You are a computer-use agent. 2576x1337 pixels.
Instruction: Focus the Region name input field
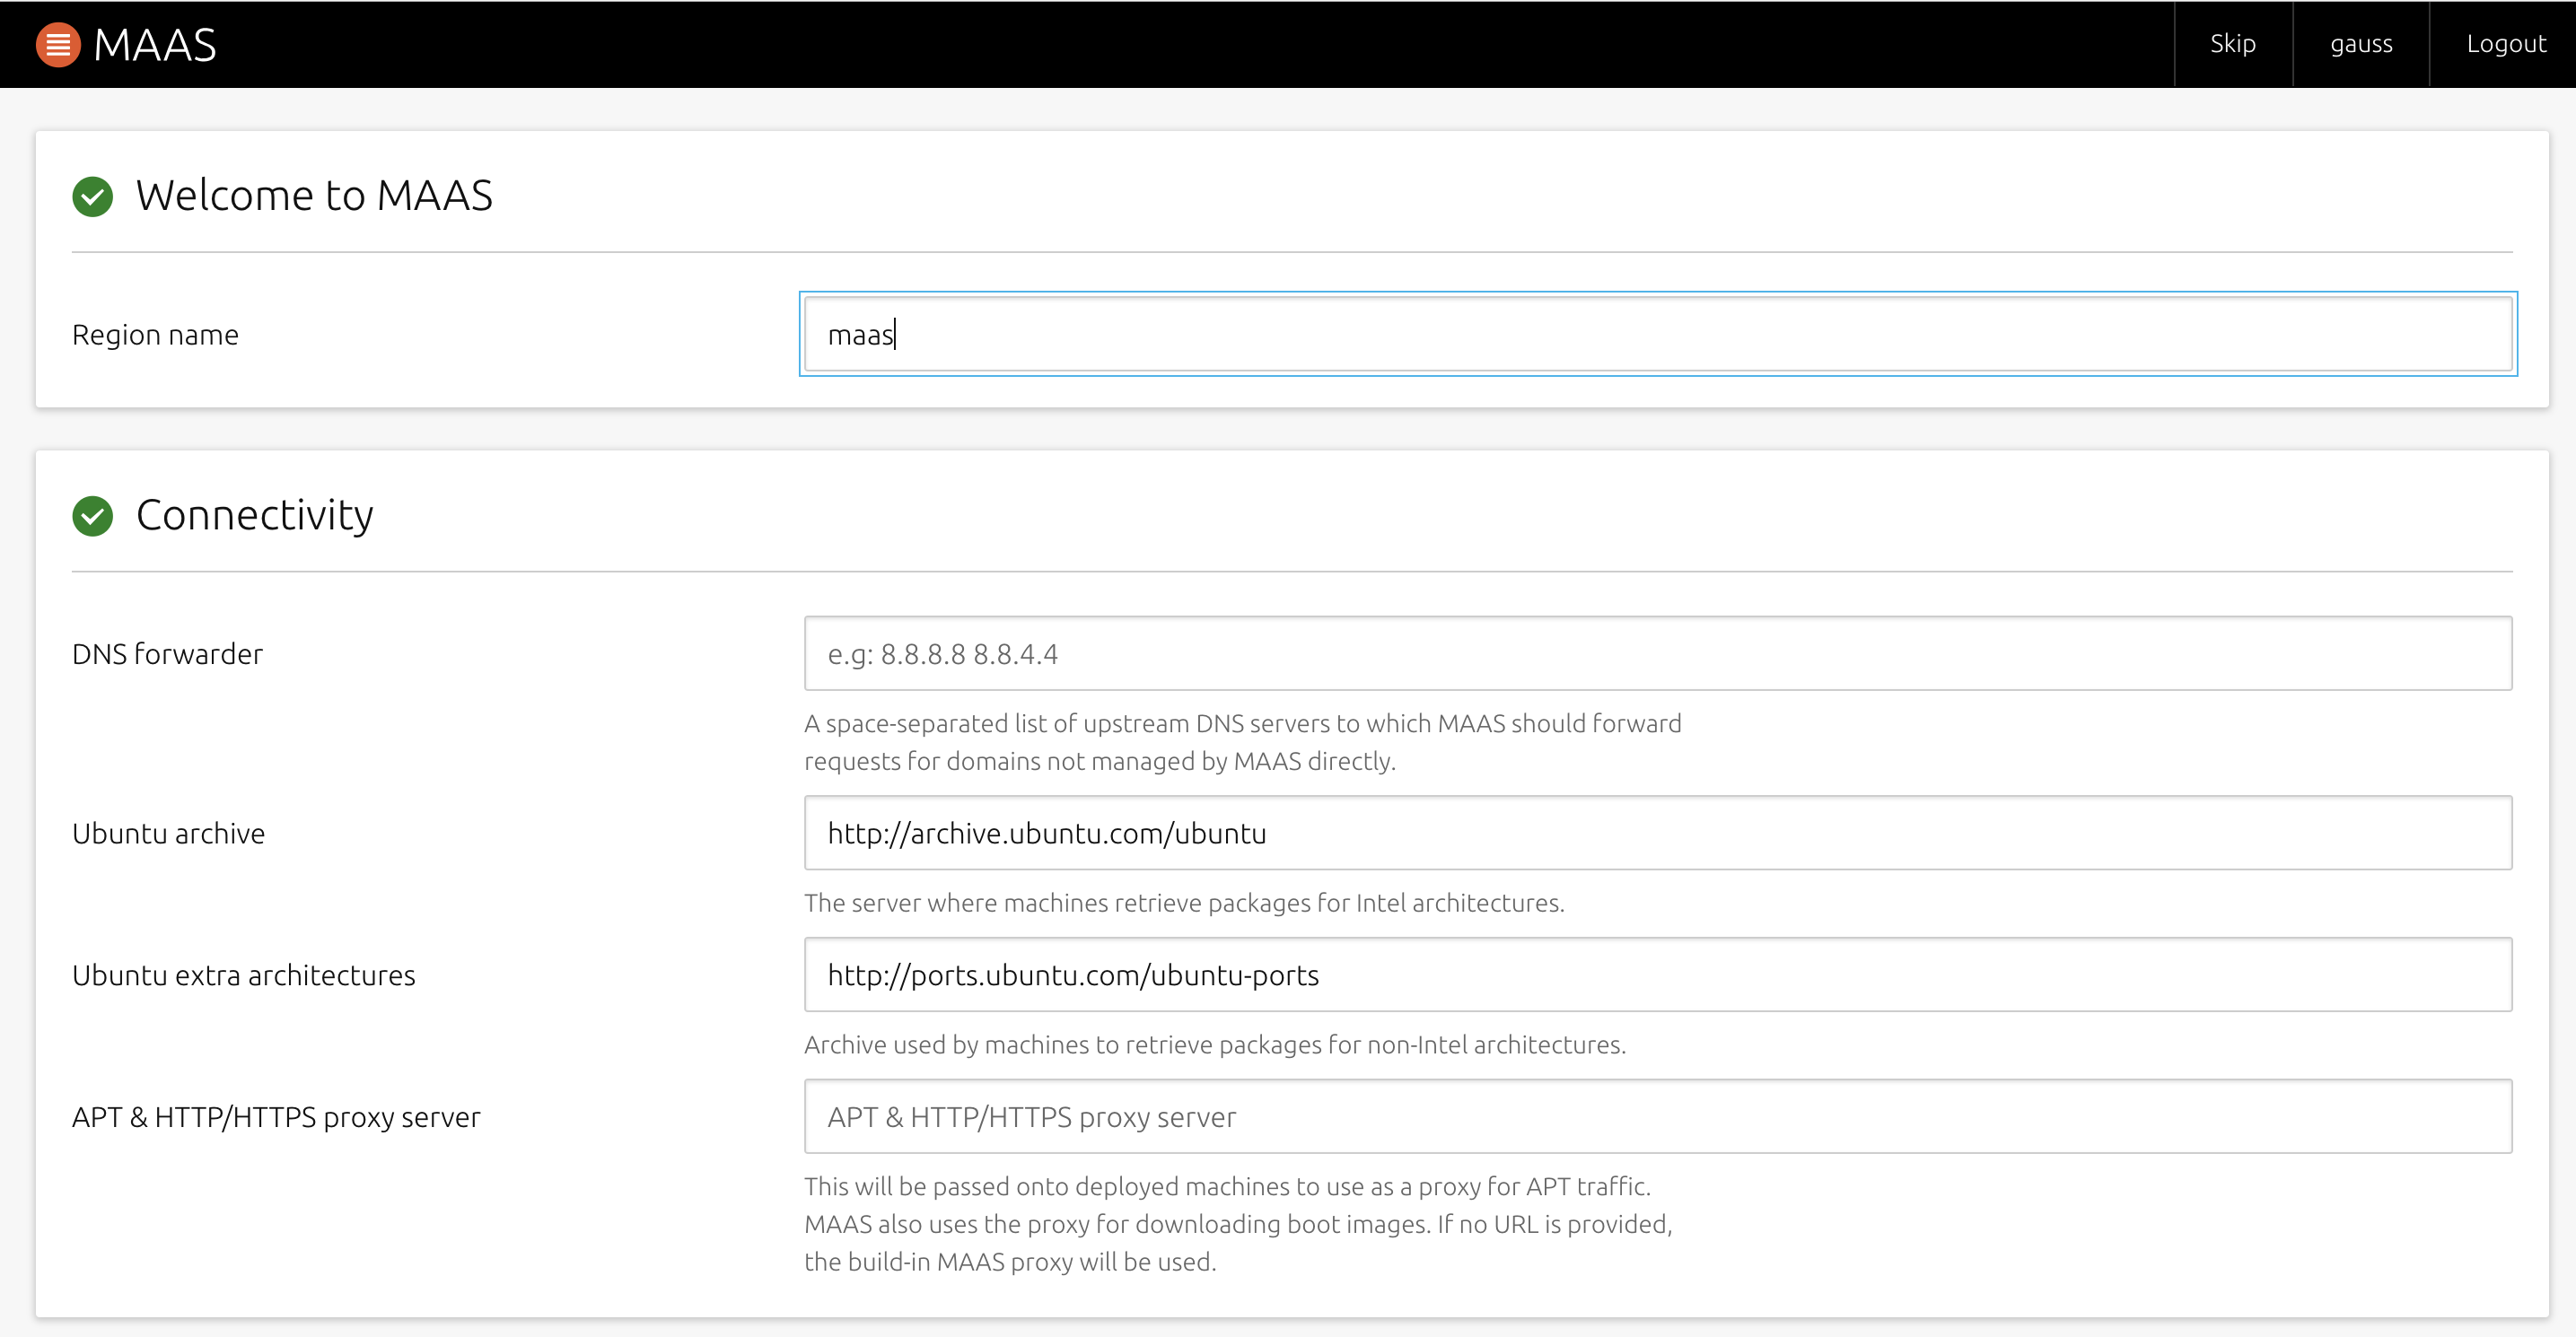pos(1657,334)
